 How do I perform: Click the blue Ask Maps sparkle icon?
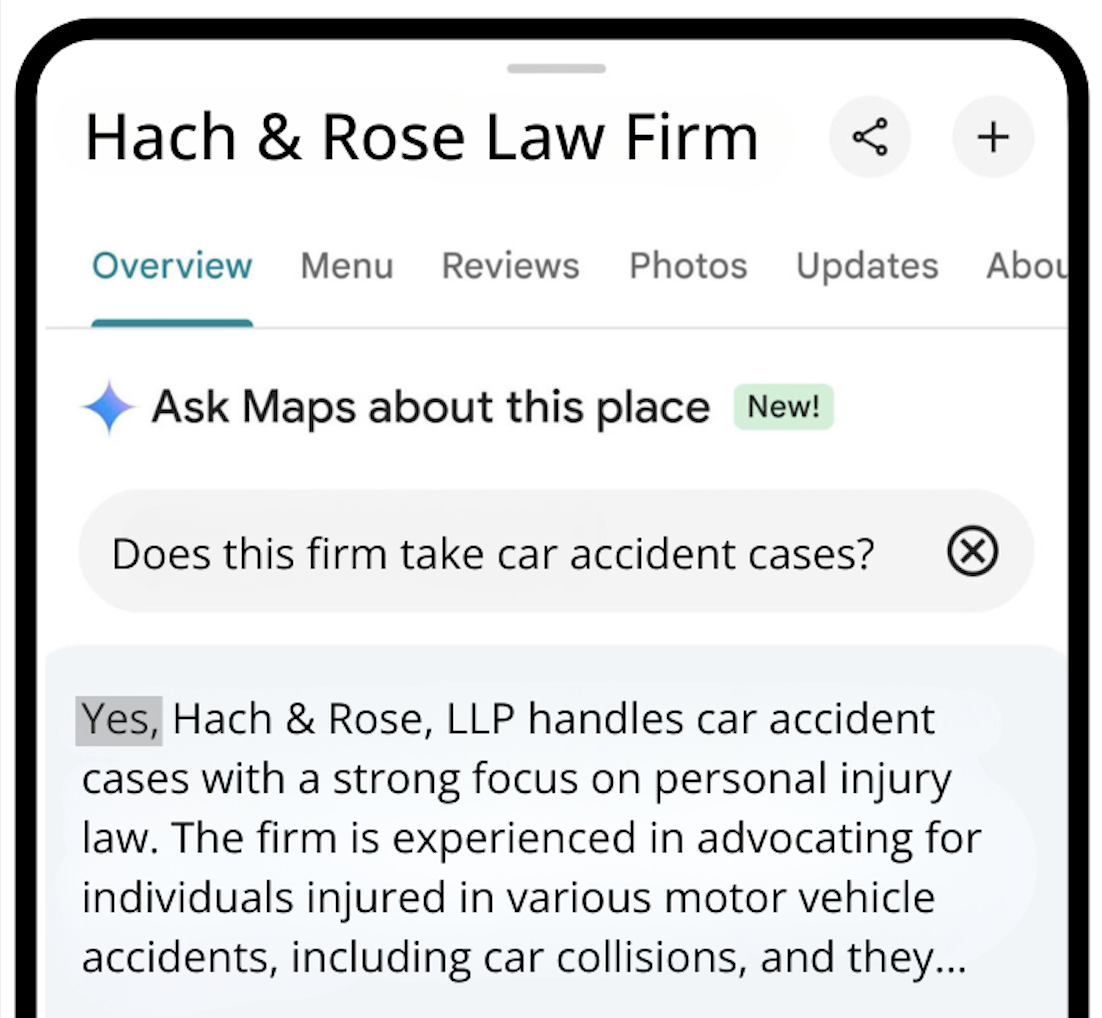[108, 407]
